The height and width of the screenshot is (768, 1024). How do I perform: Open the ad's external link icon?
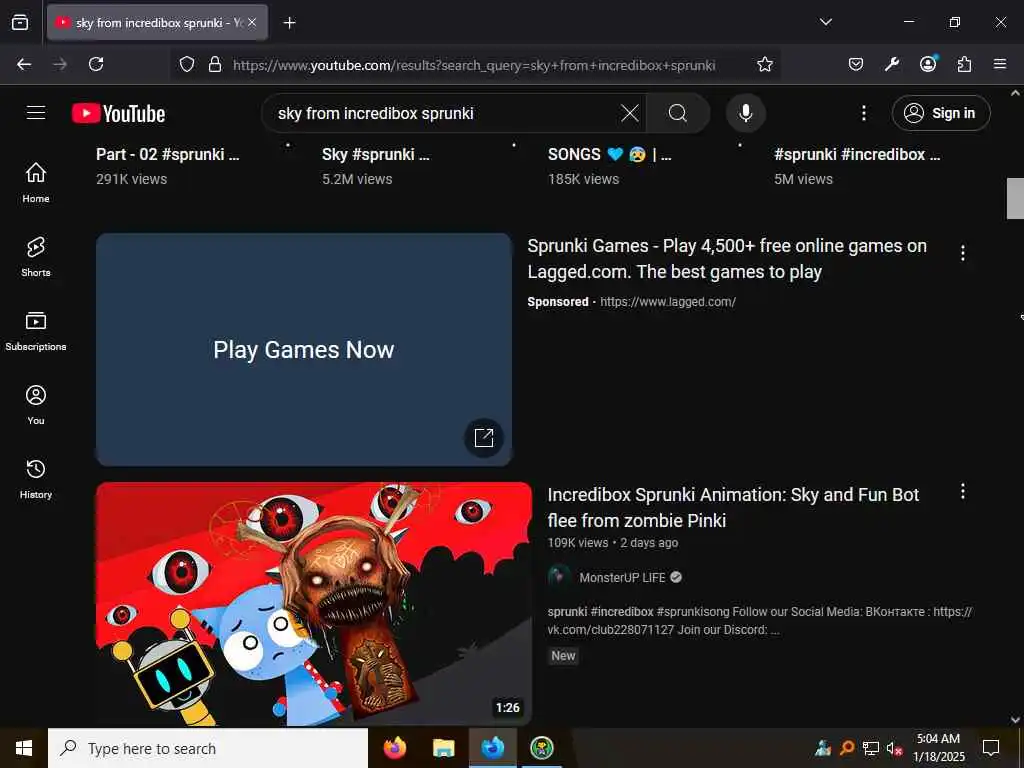pos(484,438)
